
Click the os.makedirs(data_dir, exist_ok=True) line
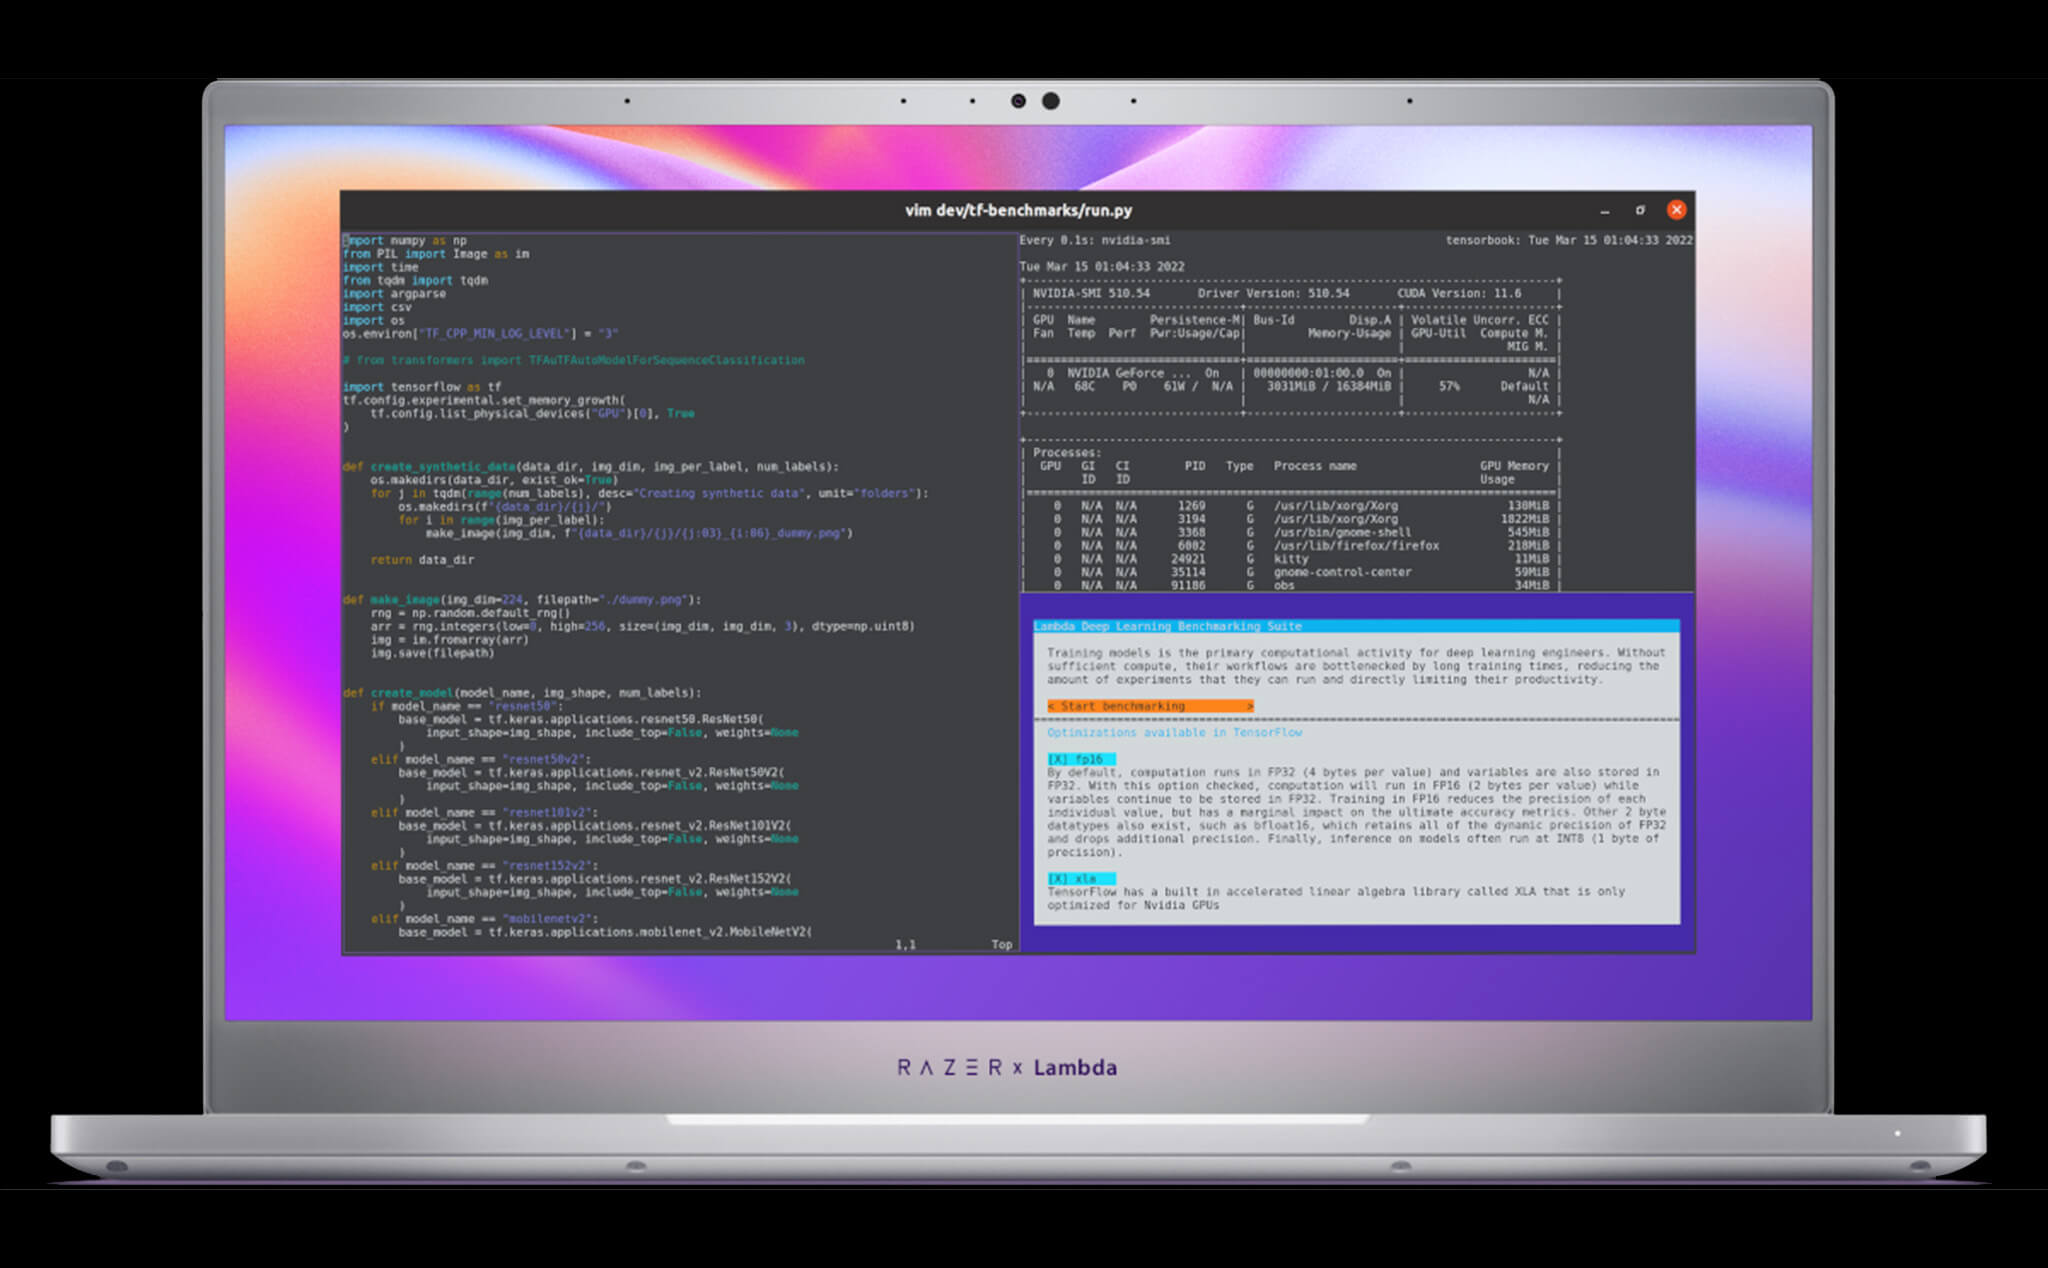(x=494, y=480)
